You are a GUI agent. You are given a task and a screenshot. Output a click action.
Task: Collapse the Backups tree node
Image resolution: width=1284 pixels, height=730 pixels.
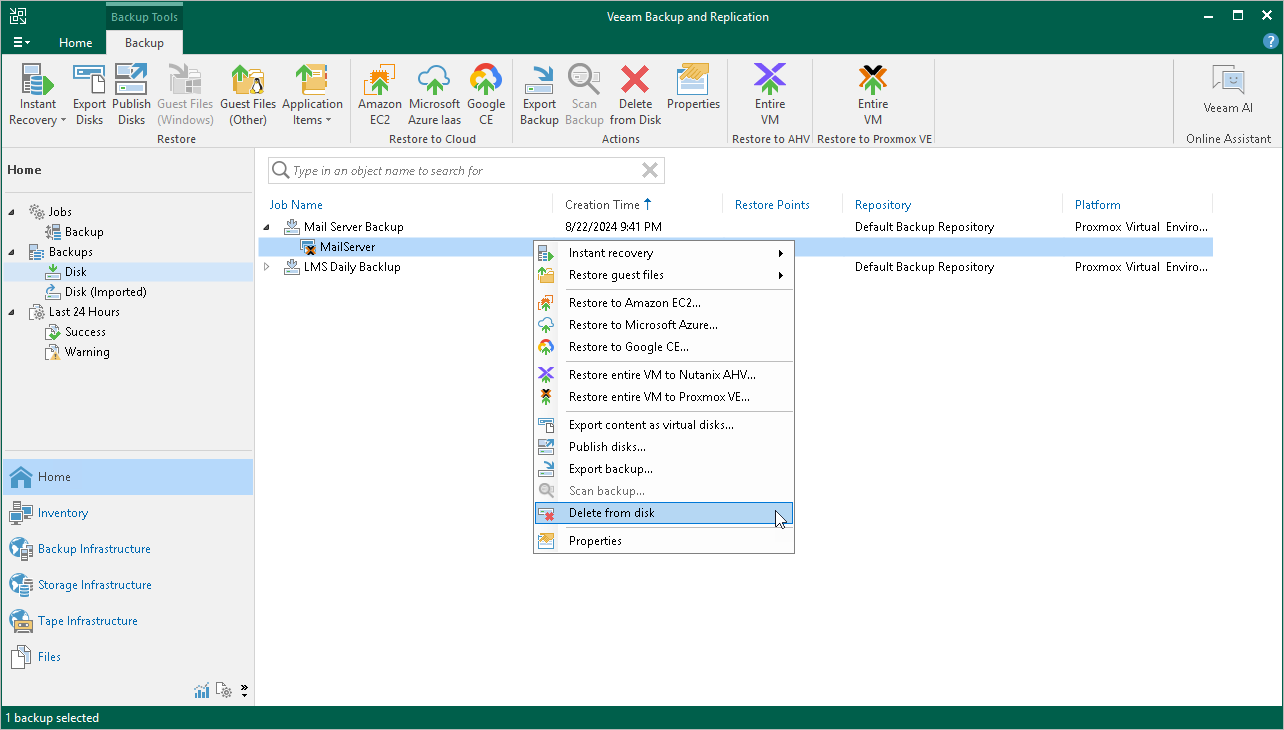[13, 252]
